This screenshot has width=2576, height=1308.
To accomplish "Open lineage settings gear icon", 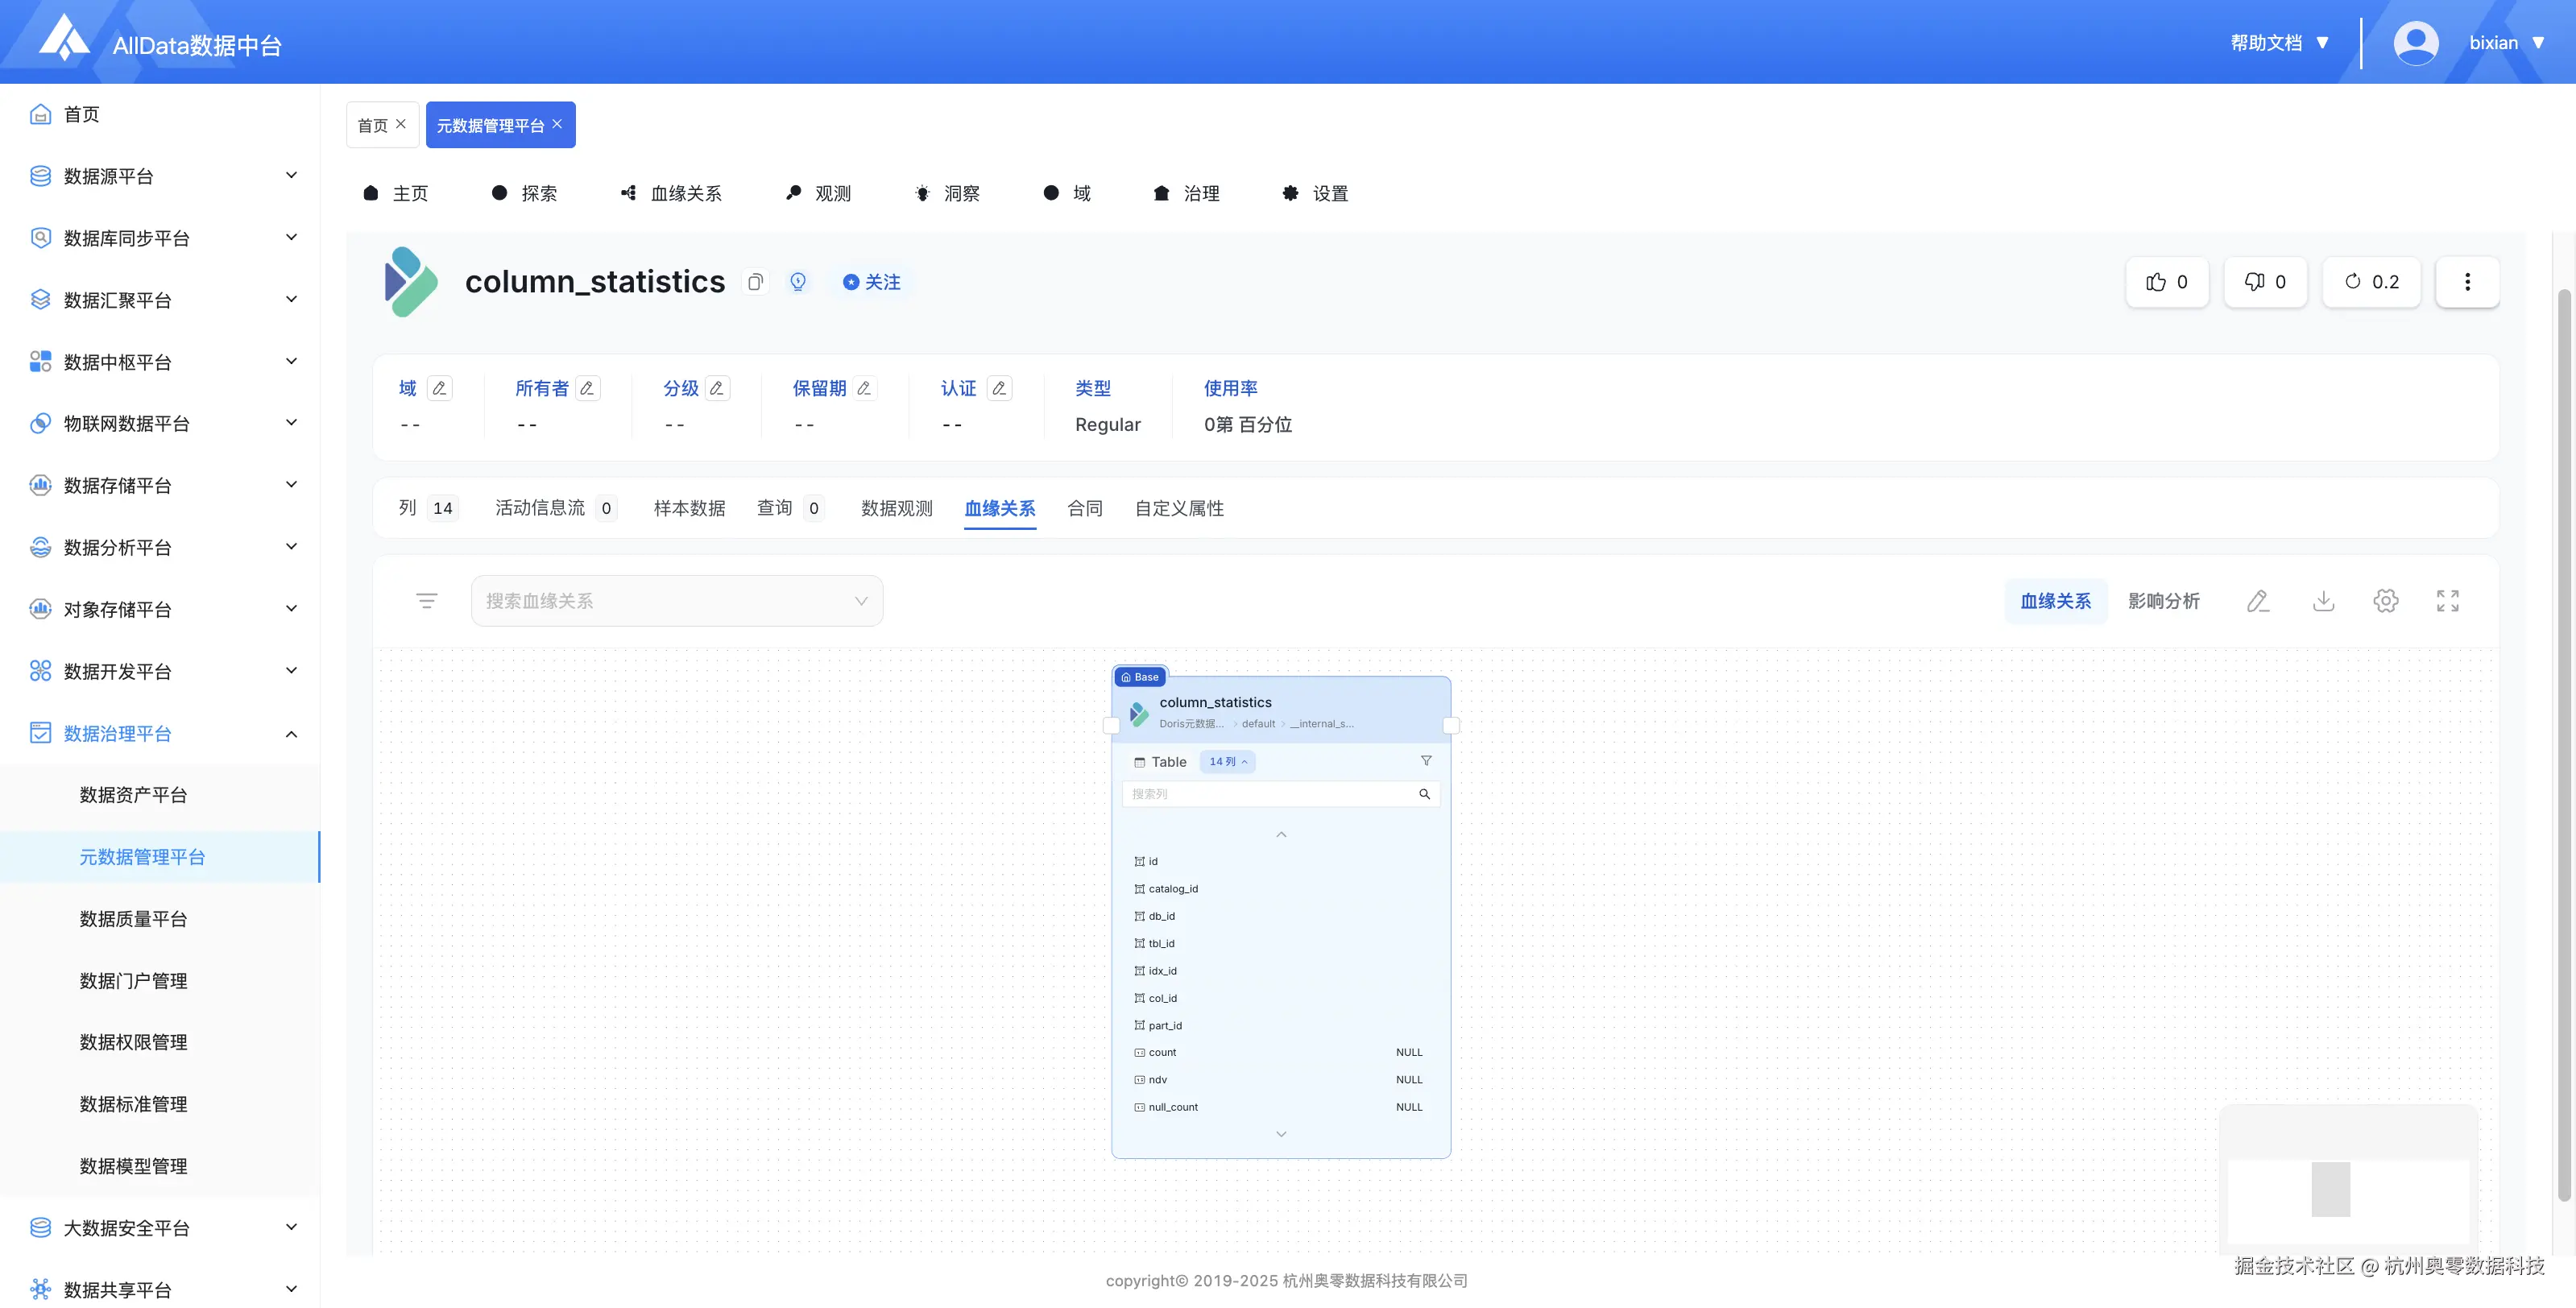I will click(x=2385, y=601).
